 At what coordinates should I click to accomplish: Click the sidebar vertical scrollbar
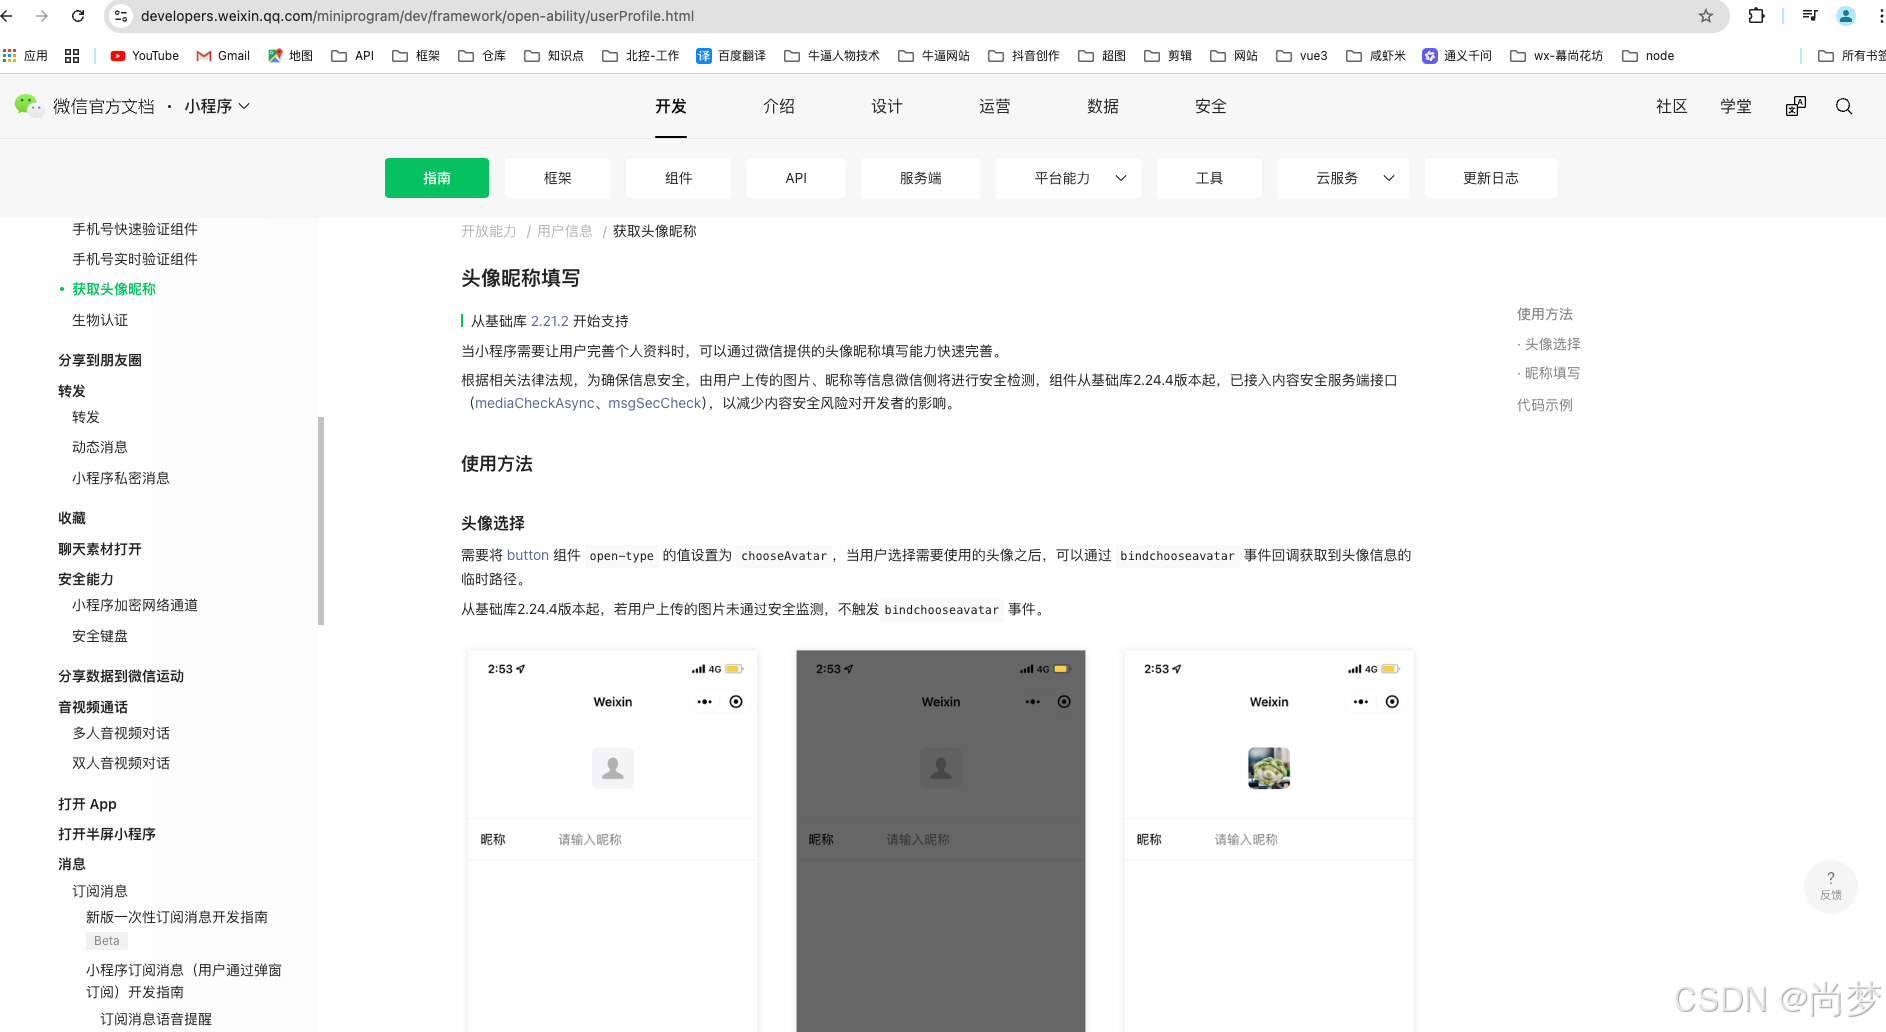pyautogui.click(x=321, y=521)
